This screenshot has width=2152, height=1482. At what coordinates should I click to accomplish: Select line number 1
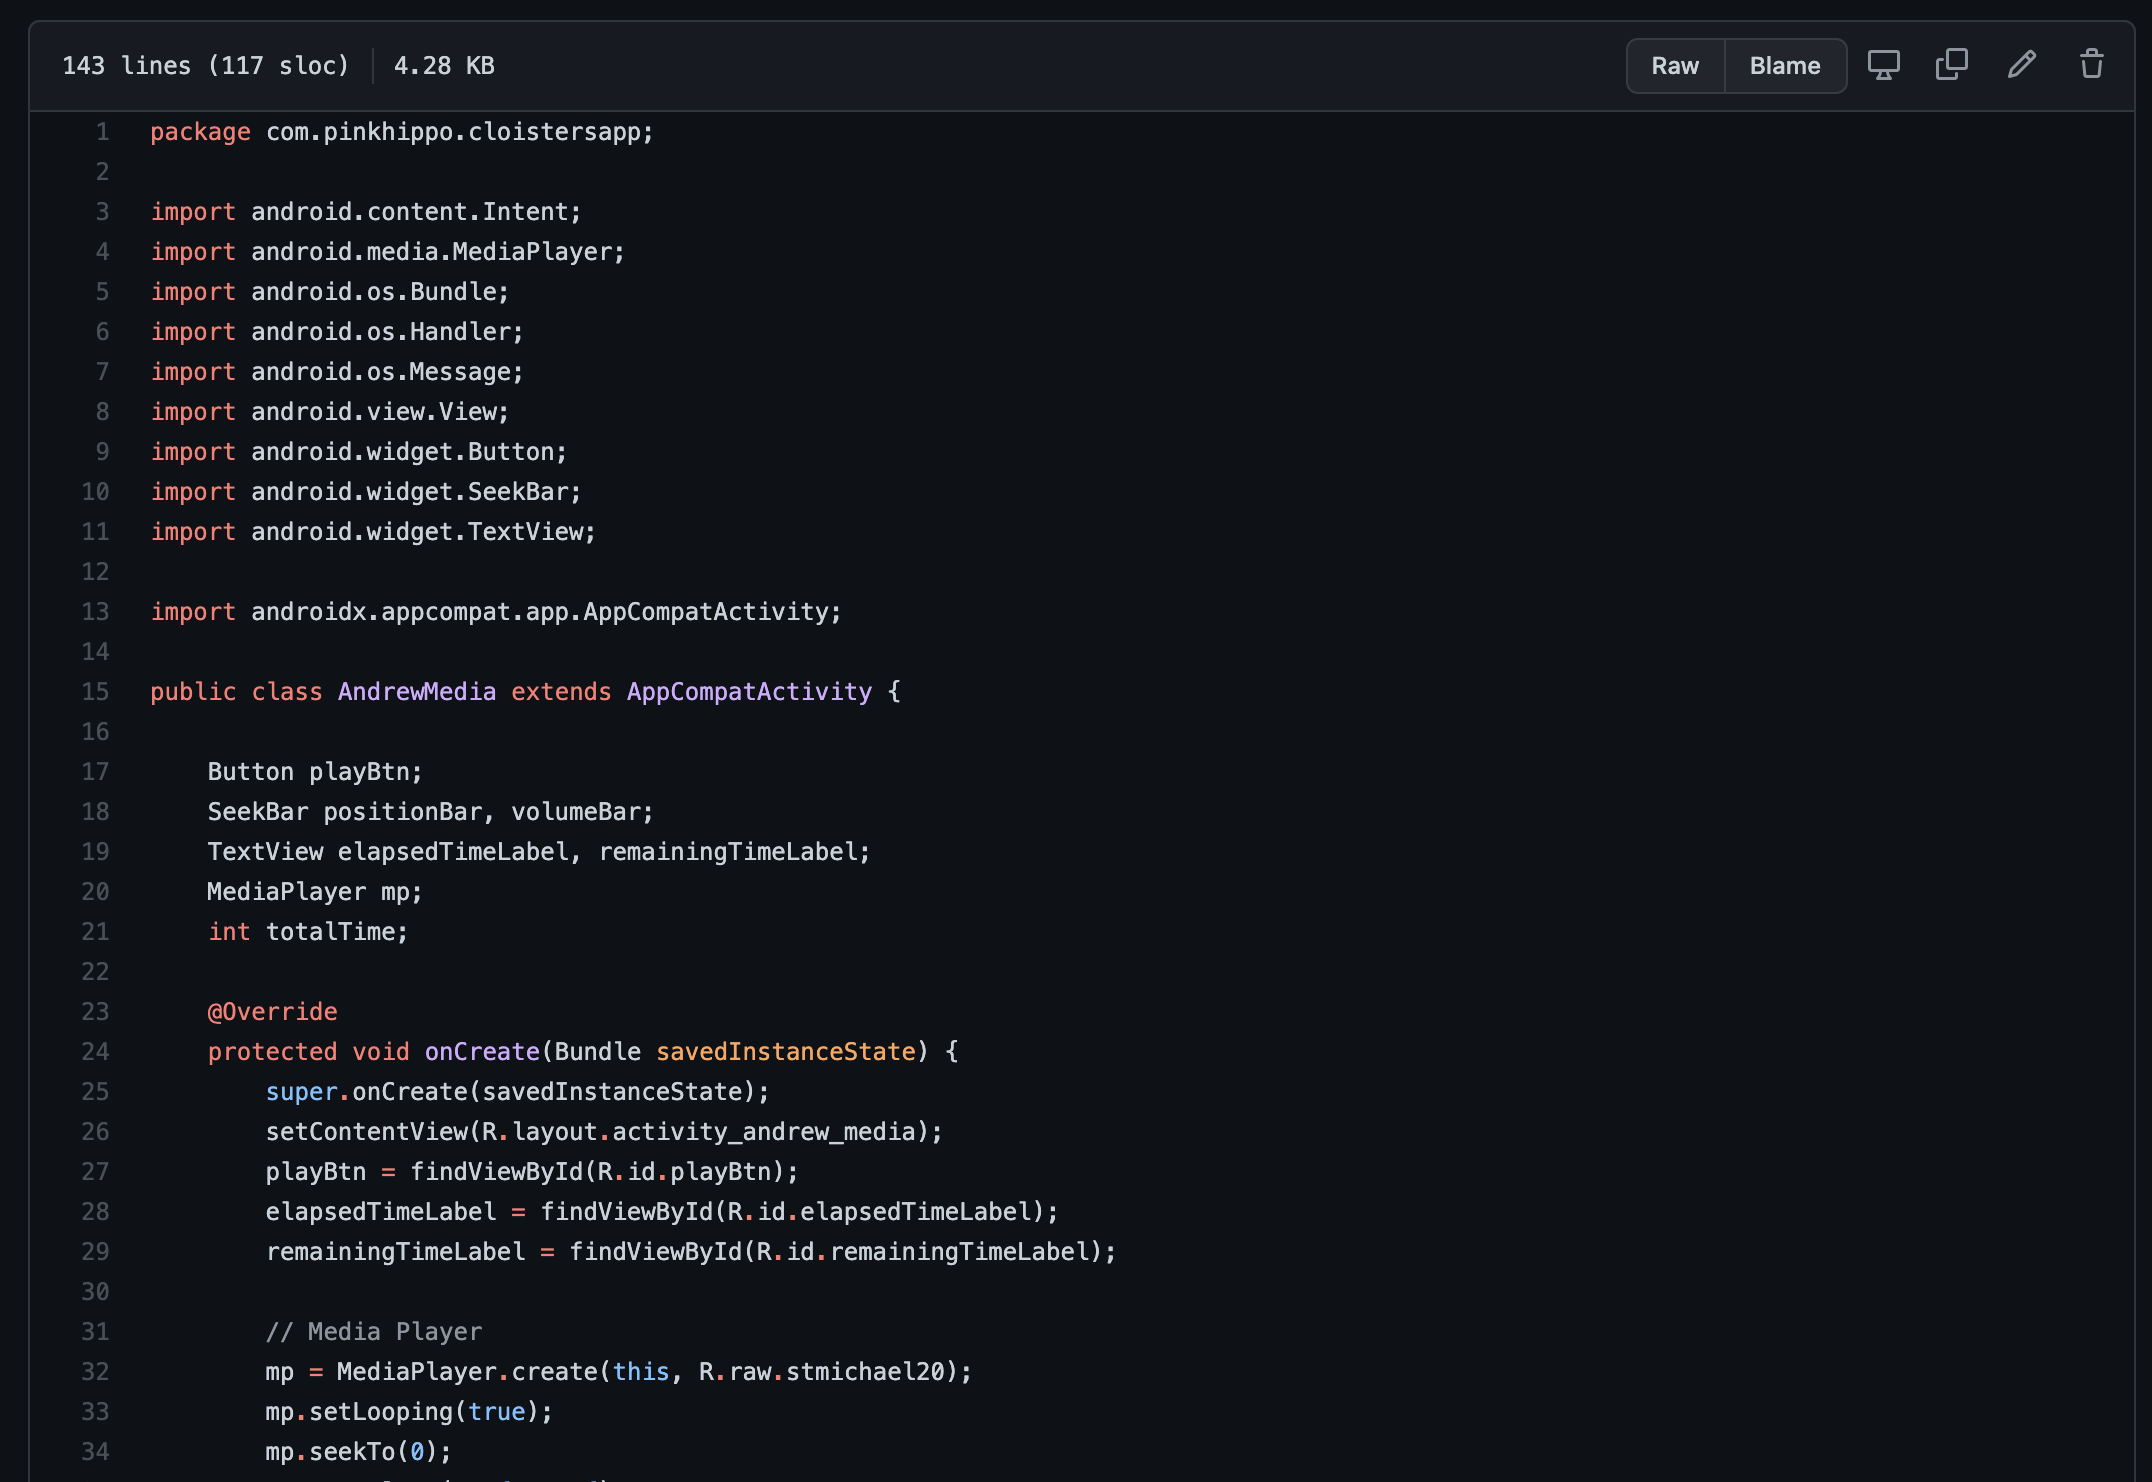coord(102,132)
